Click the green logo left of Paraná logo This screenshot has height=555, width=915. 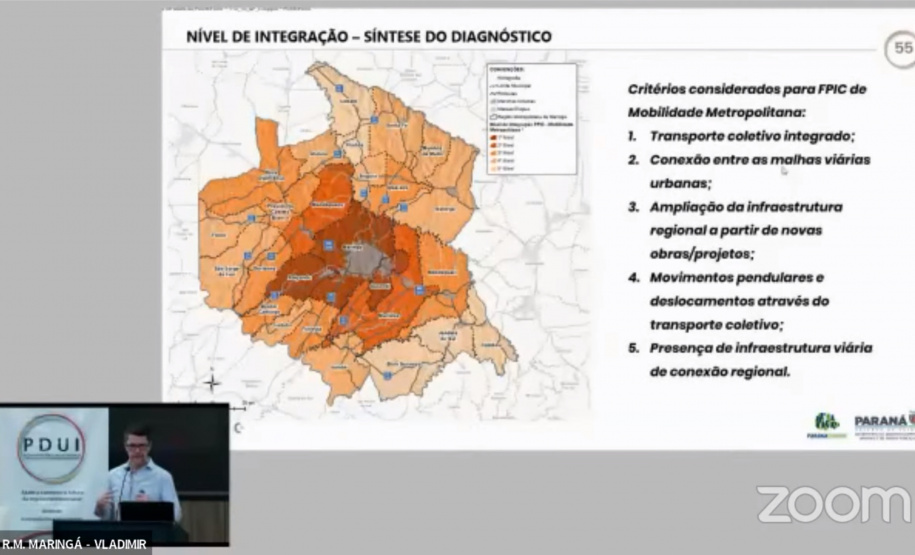click(x=827, y=425)
